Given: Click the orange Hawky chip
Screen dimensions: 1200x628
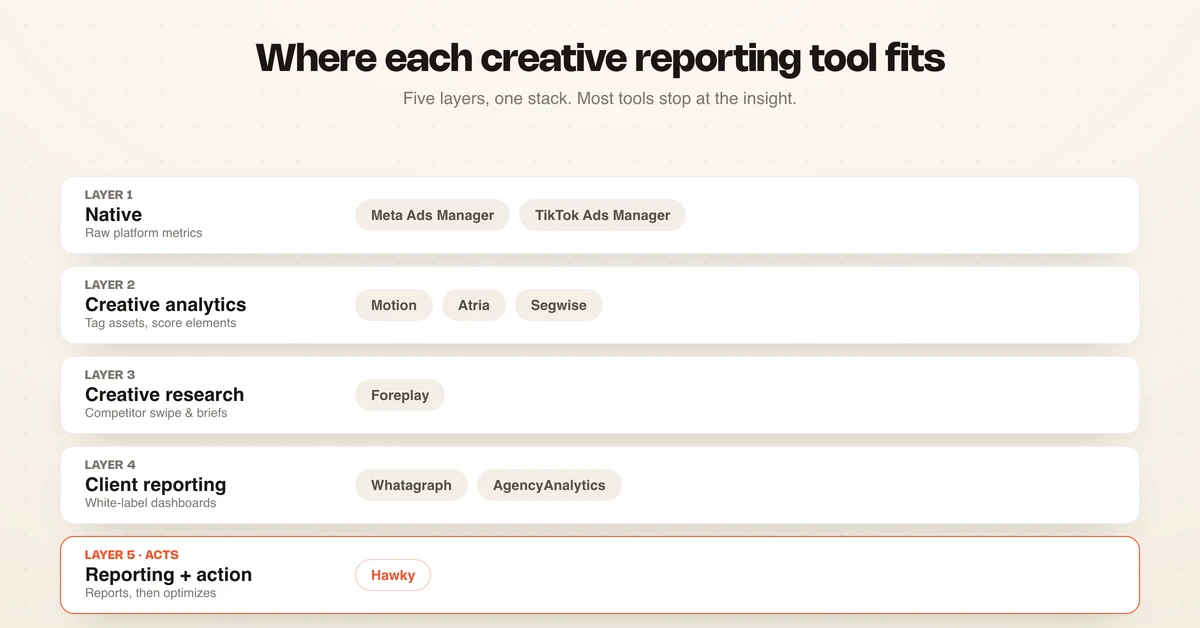Looking at the screenshot, I should 393,575.
